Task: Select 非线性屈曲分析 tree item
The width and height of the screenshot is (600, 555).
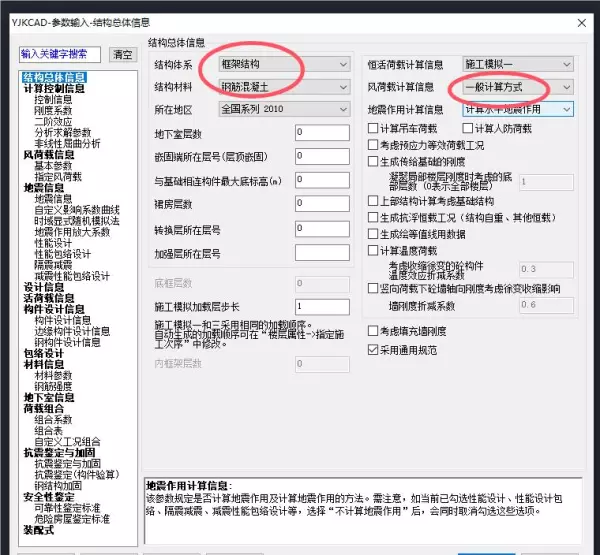Action: pyautogui.click(x=67, y=144)
